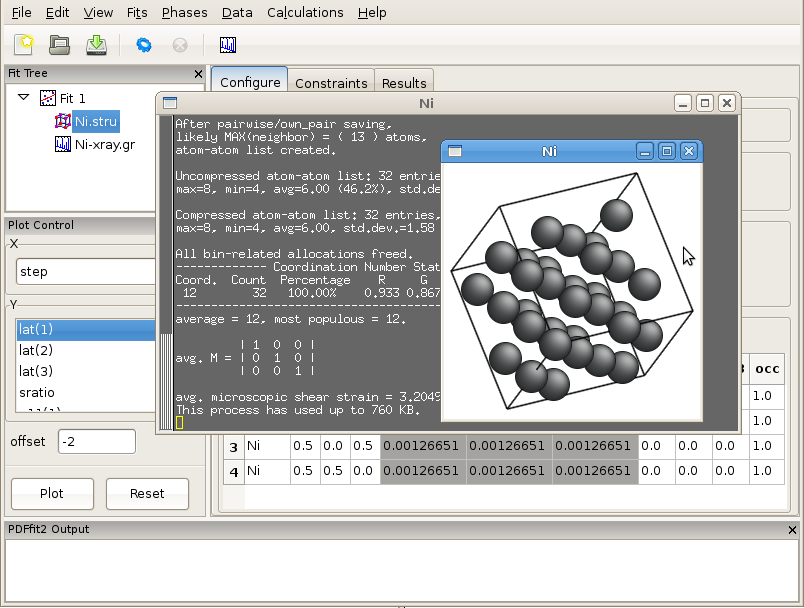Click the Open project folder icon
Image resolution: width=804 pixels, height=608 pixels.
click(x=59, y=45)
